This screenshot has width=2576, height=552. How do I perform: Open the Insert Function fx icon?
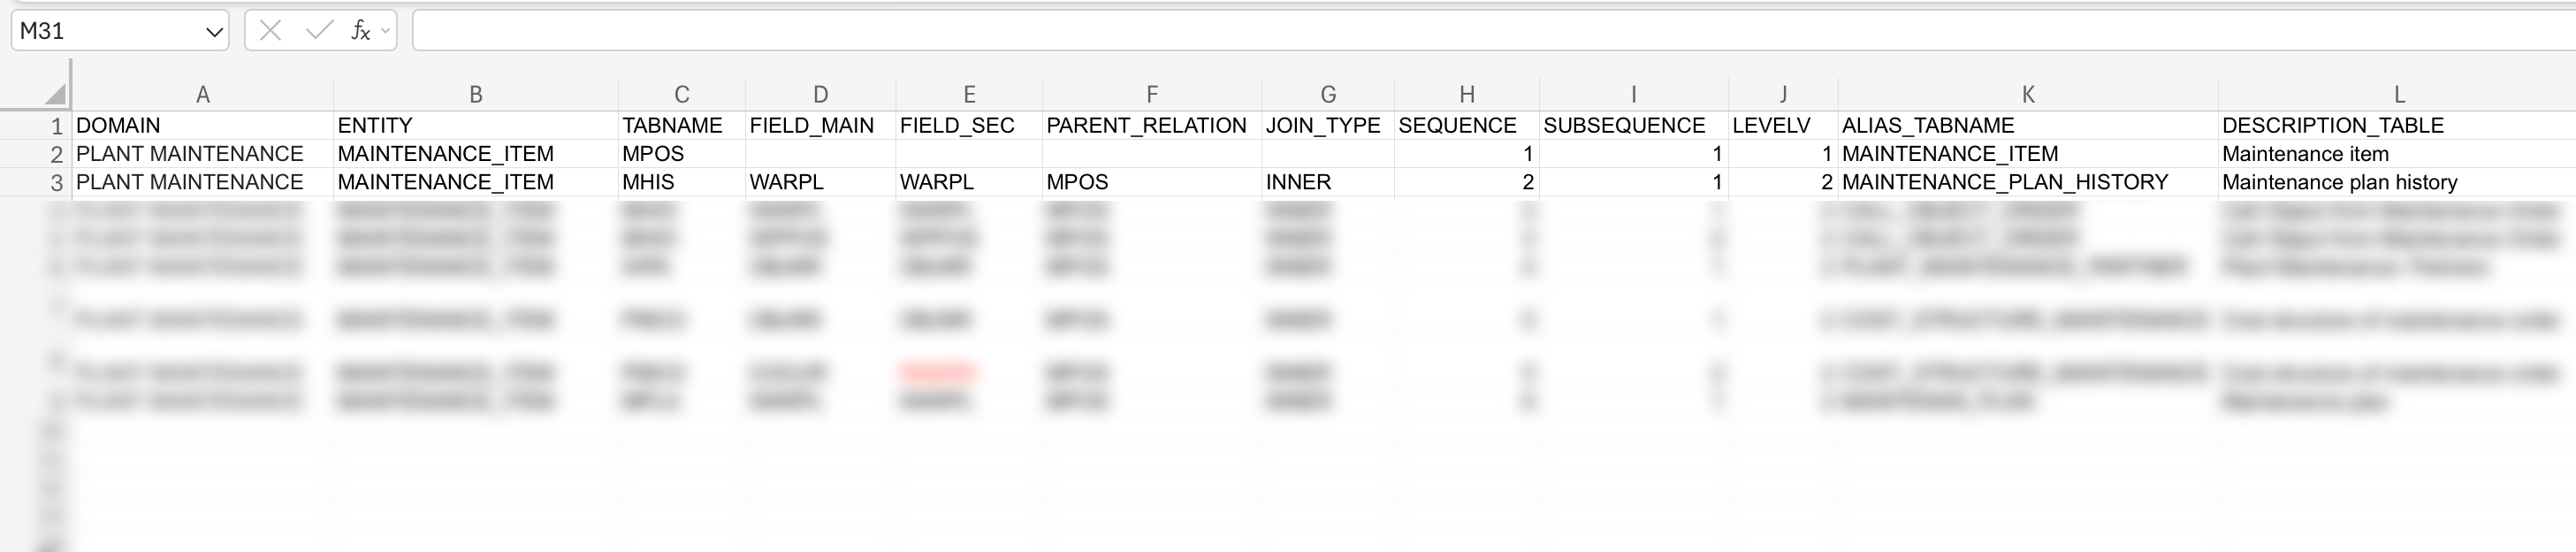click(x=359, y=31)
